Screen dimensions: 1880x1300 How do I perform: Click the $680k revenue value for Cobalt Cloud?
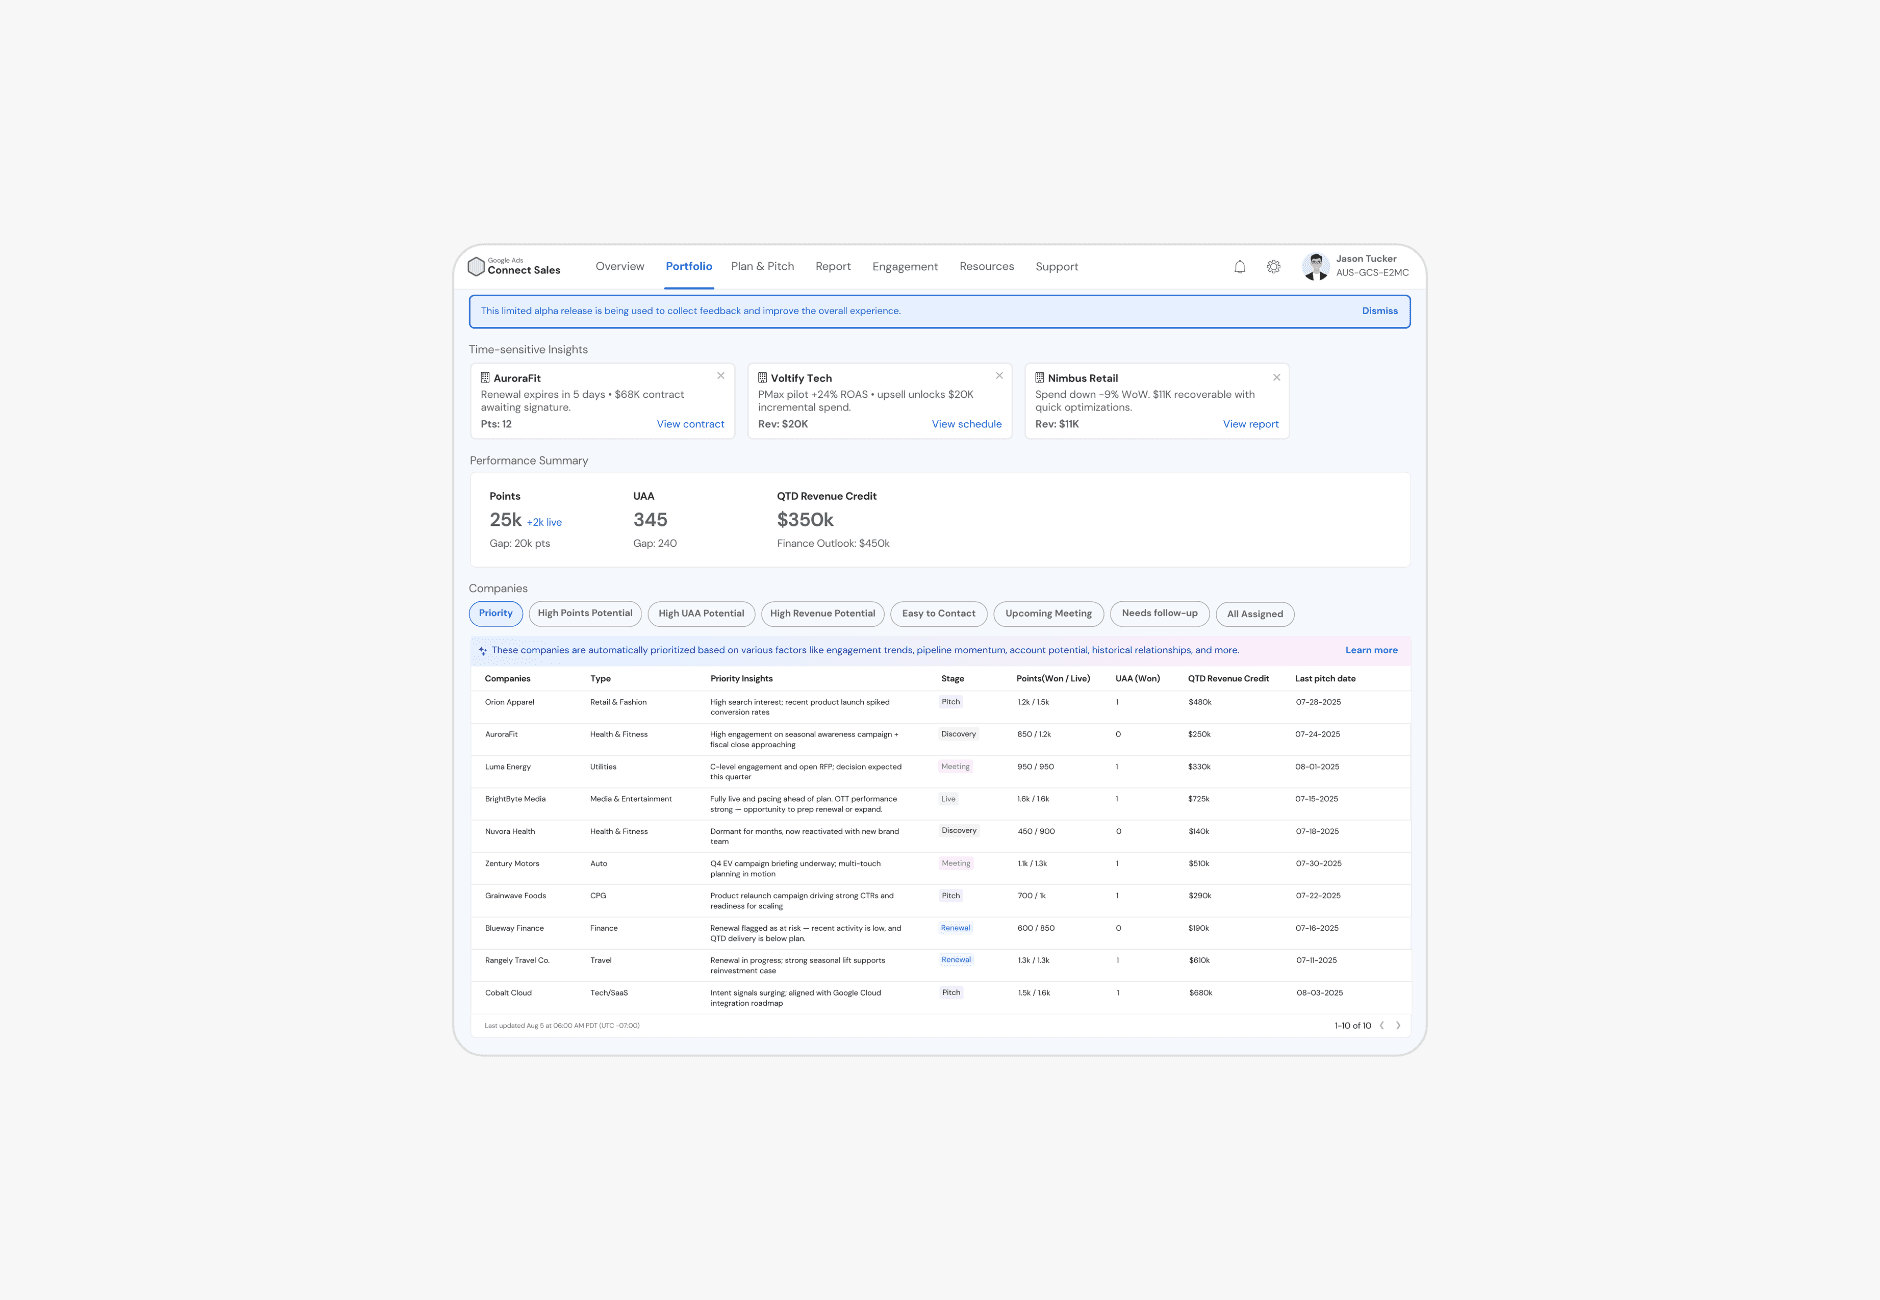pyautogui.click(x=1200, y=993)
